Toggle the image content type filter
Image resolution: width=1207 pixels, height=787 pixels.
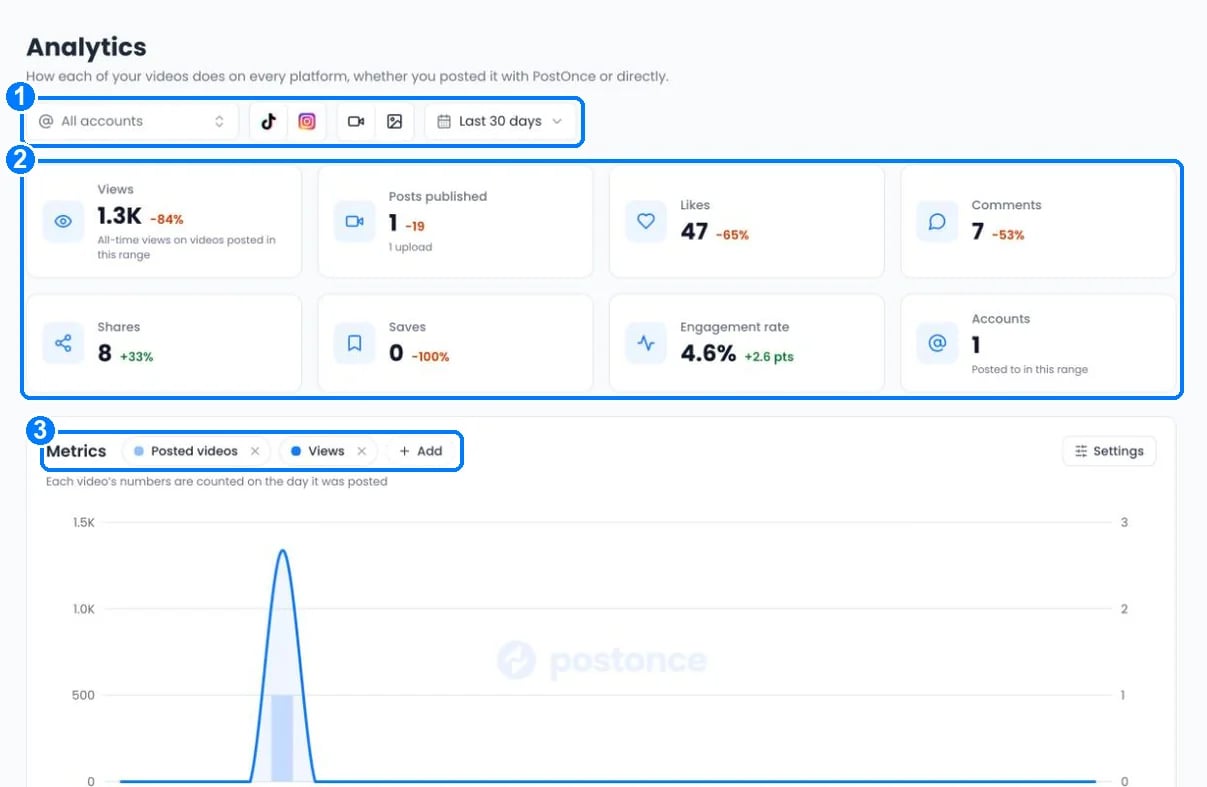coord(395,121)
